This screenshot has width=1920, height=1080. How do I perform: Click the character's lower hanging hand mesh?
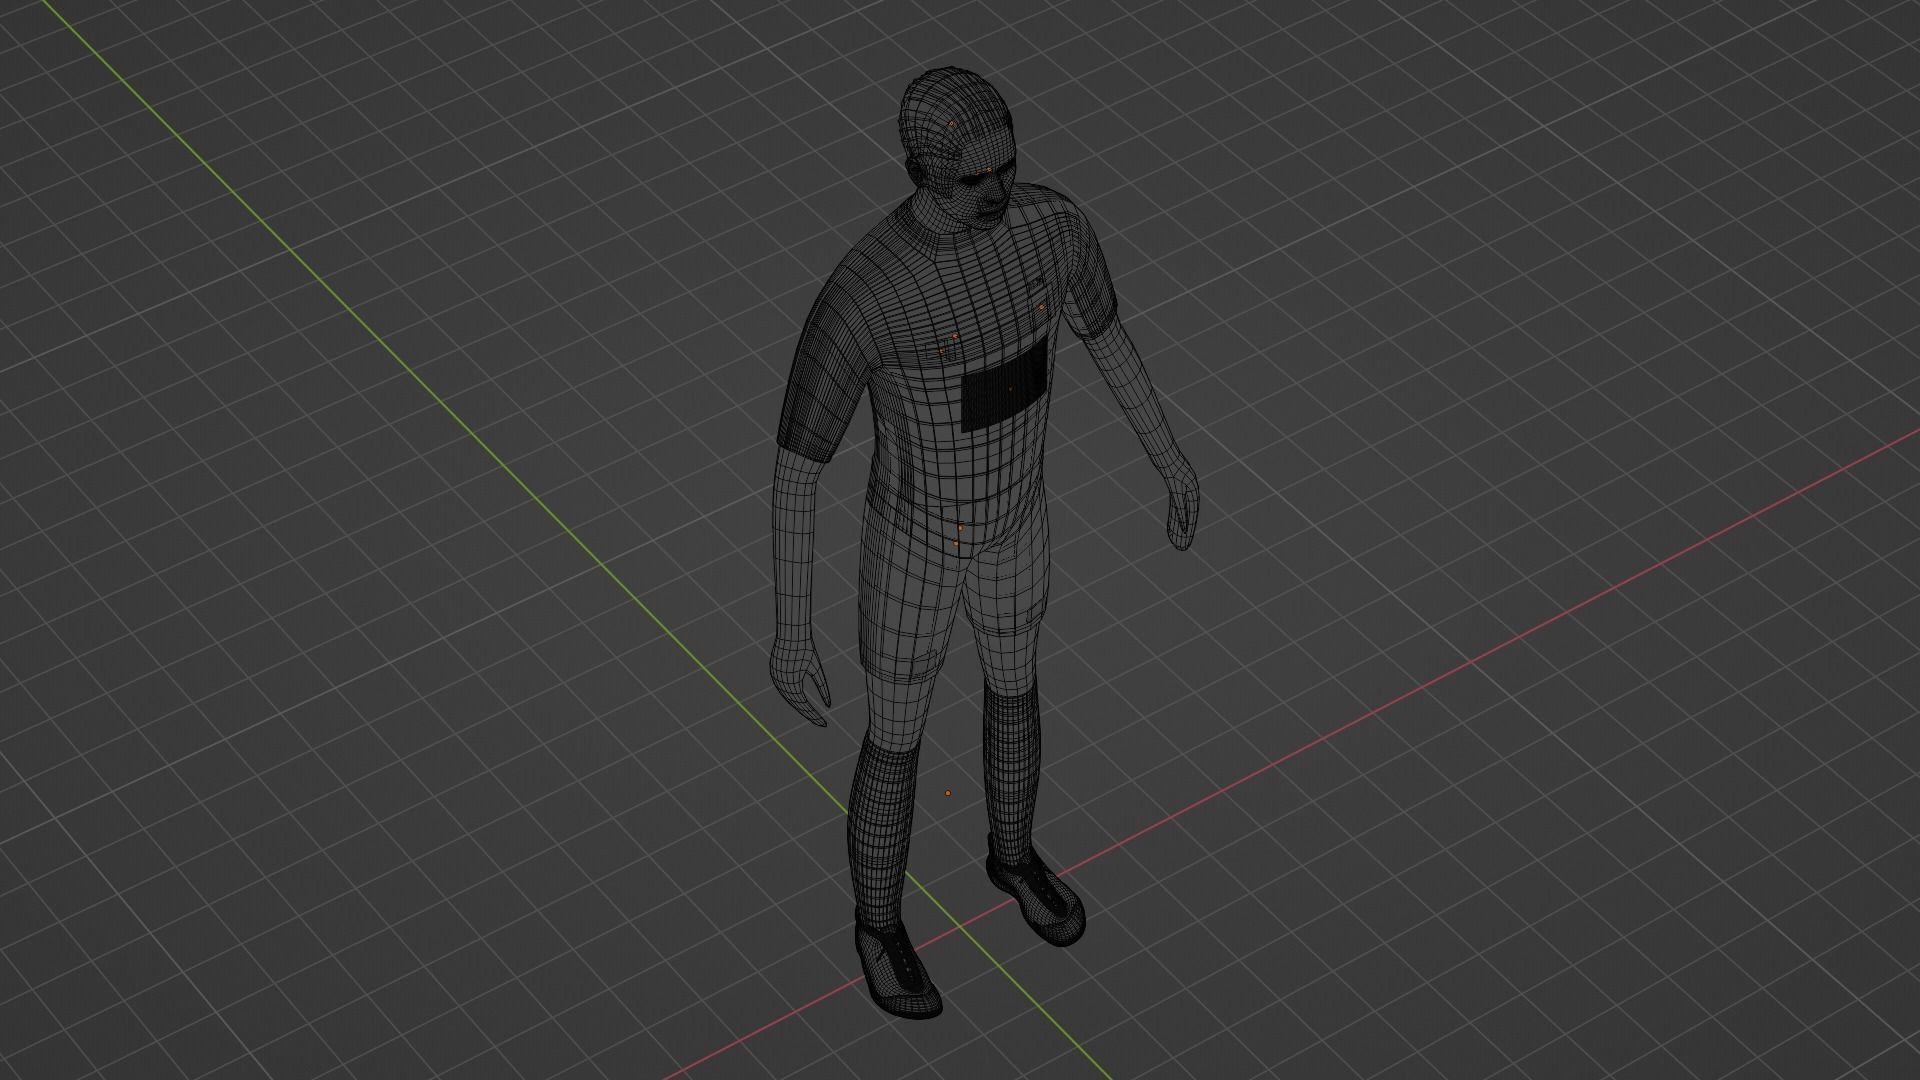coord(801,682)
